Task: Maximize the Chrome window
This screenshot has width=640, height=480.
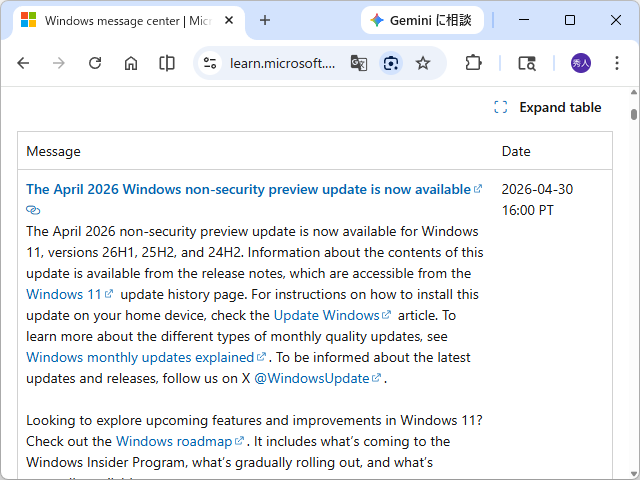Action: [x=570, y=20]
